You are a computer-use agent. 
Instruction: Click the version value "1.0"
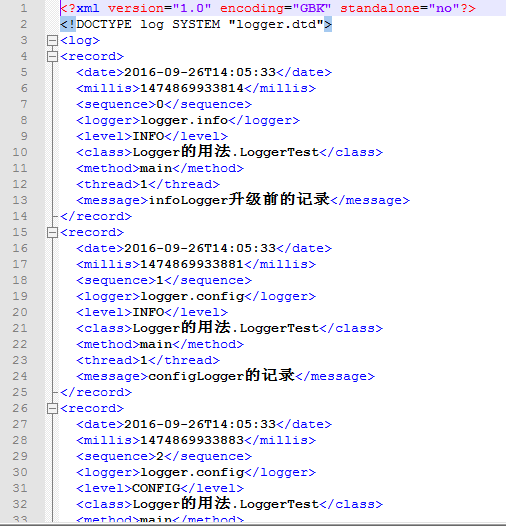[x=192, y=8]
